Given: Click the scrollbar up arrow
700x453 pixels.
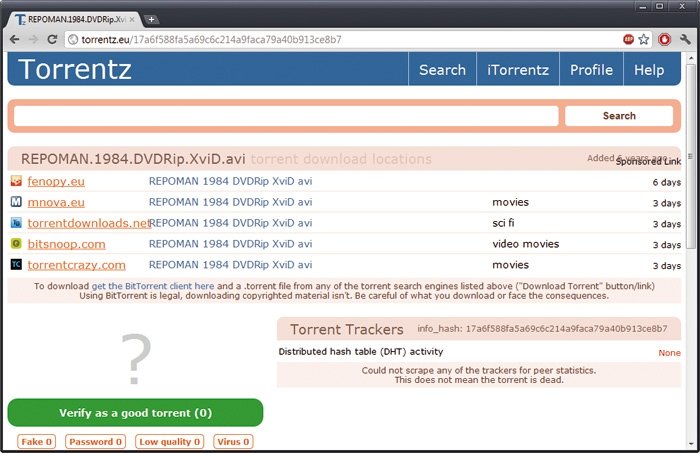Looking at the screenshot, I should click(x=691, y=58).
